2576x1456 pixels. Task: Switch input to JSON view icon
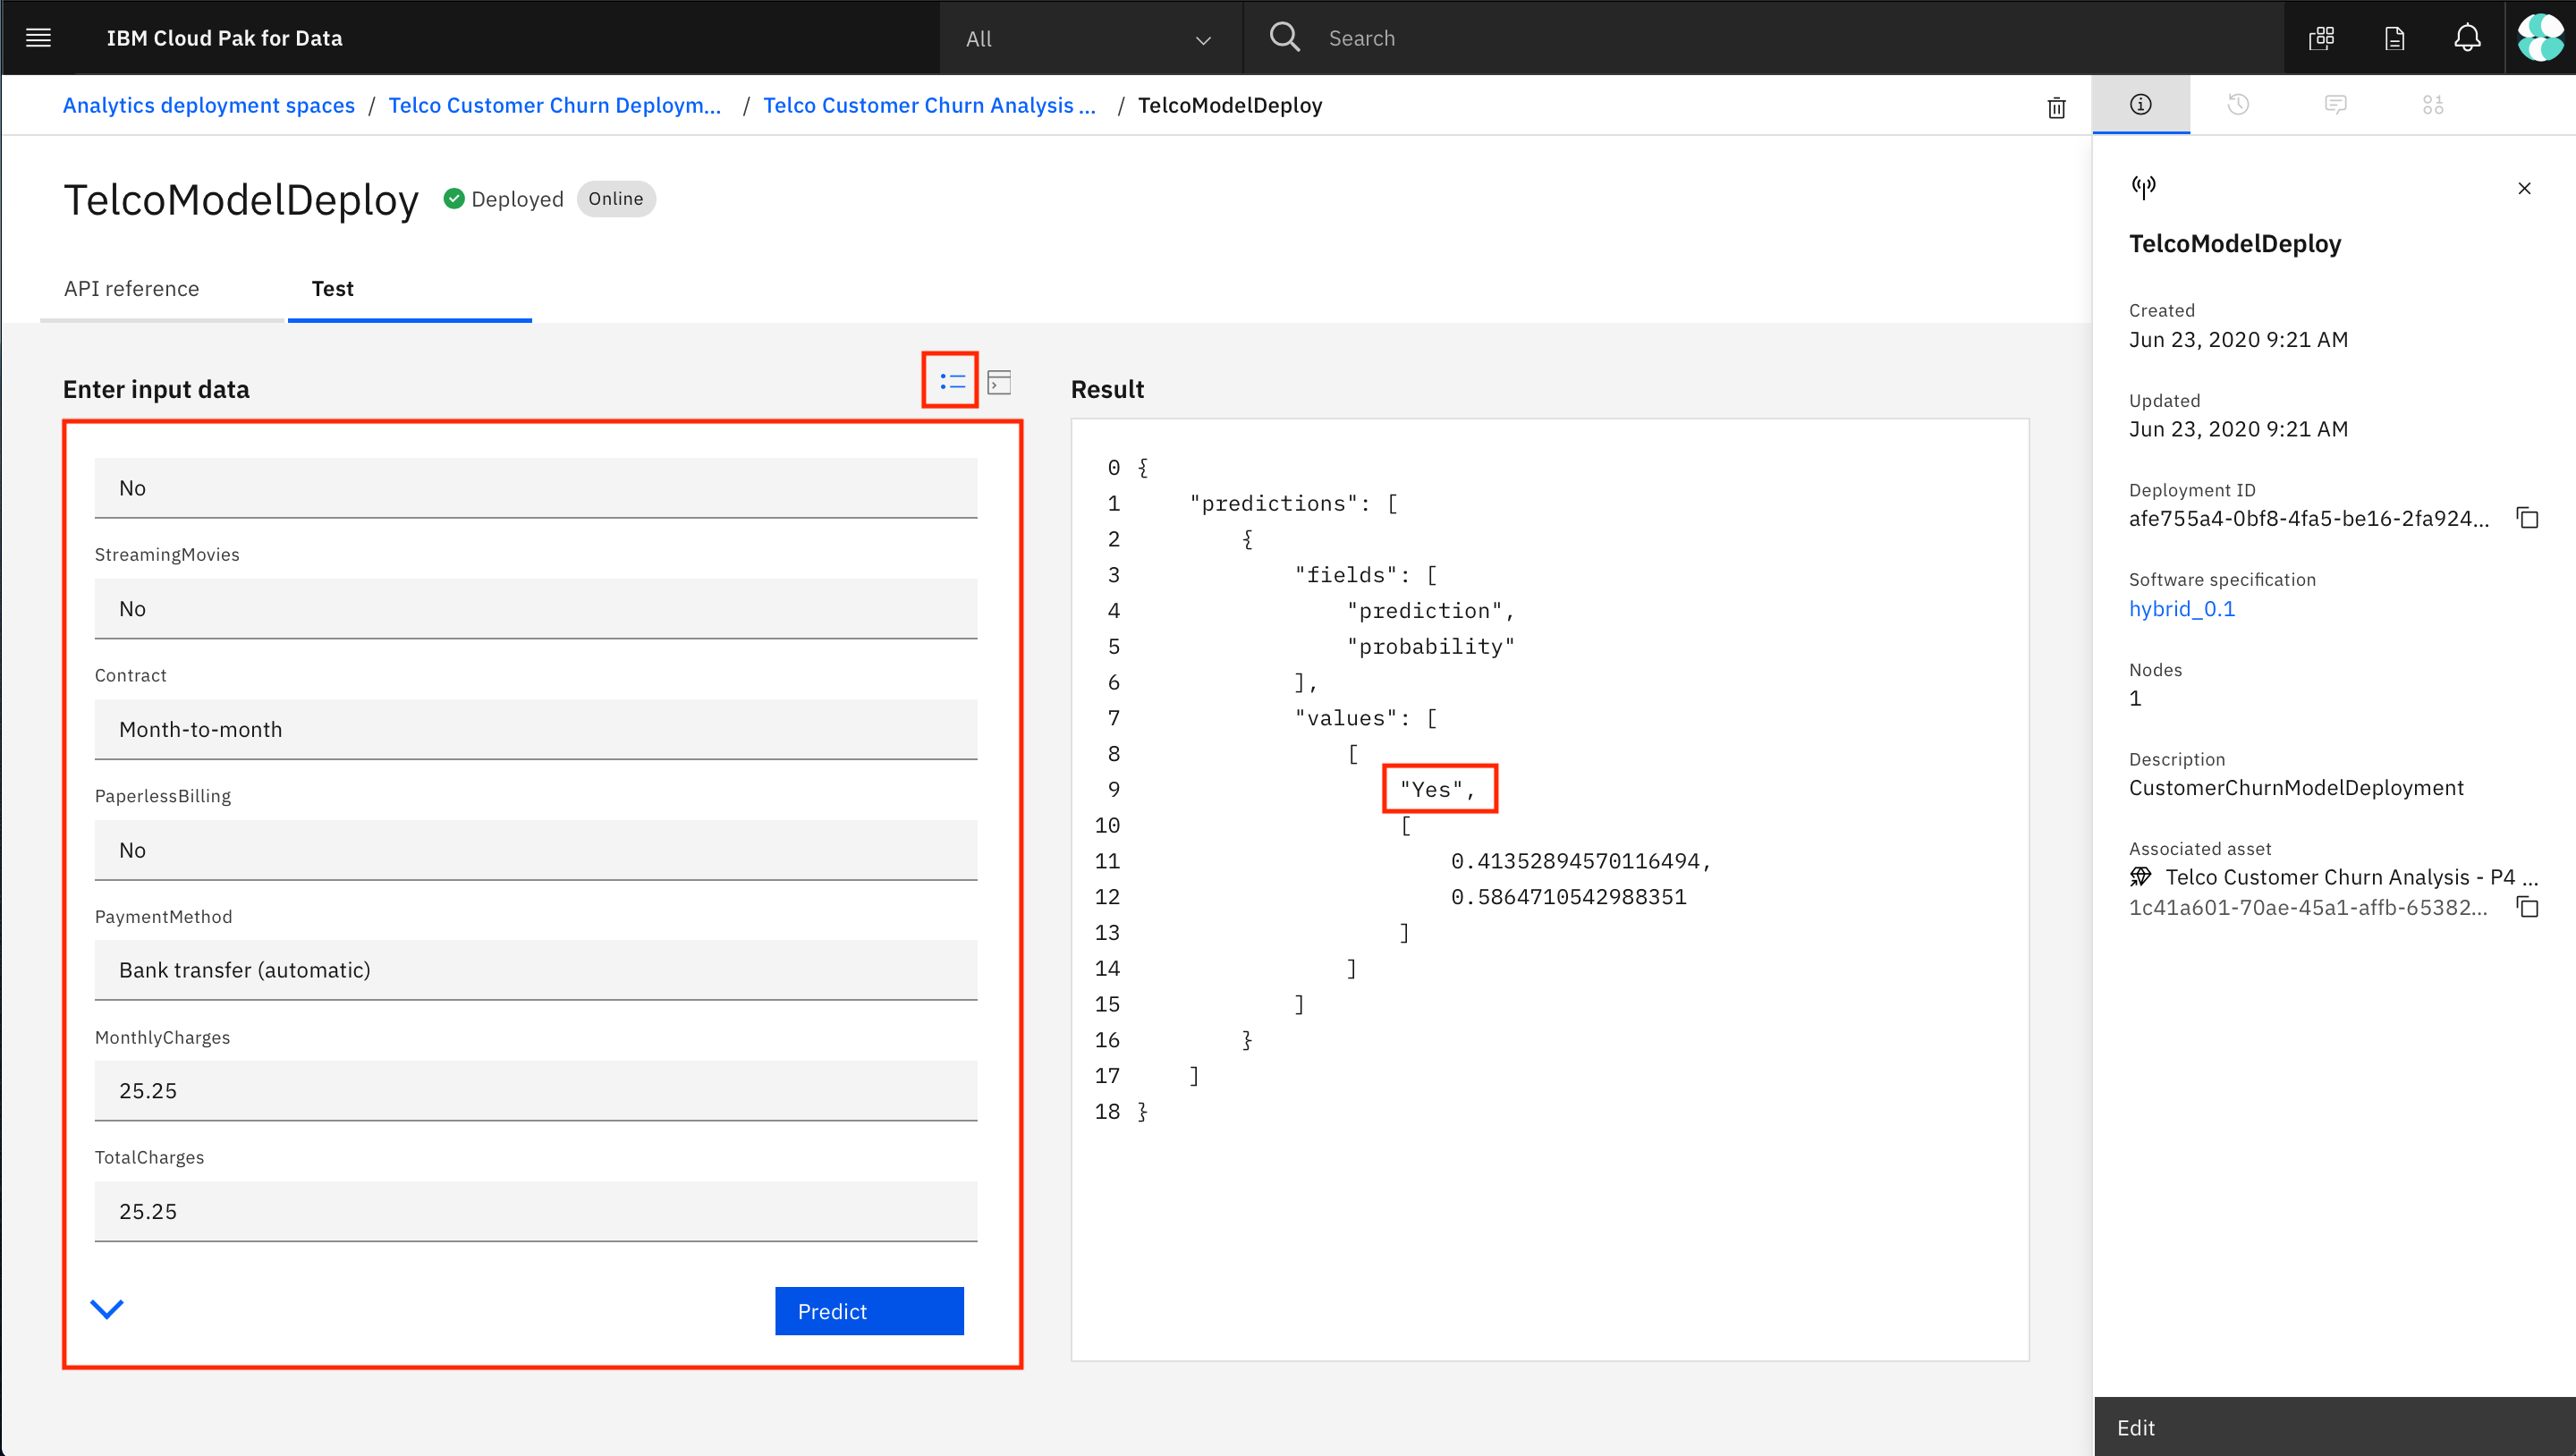[999, 382]
